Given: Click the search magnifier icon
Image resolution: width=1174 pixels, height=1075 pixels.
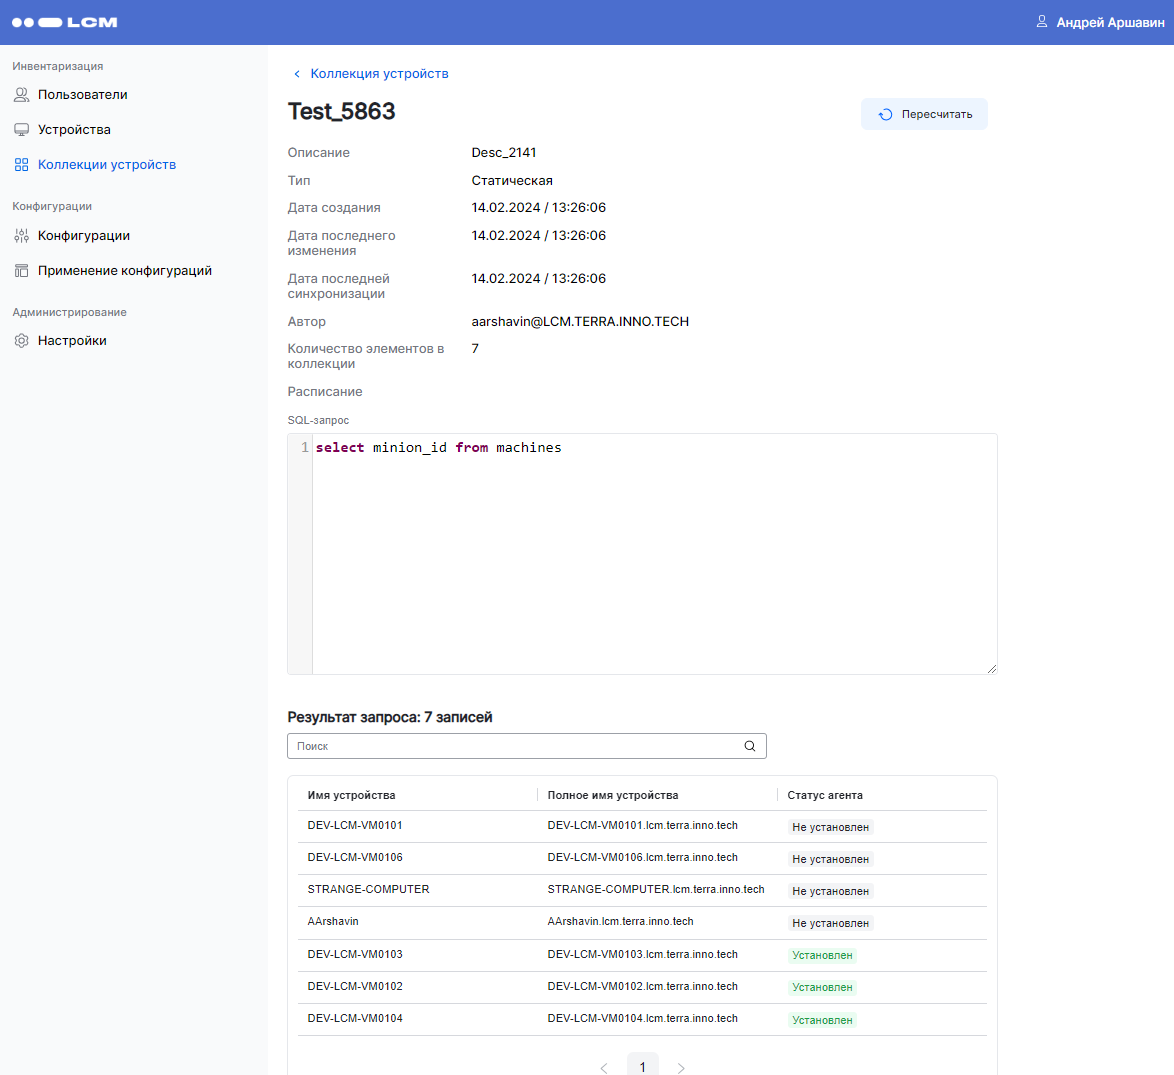Looking at the screenshot, I should pos(750,746).
